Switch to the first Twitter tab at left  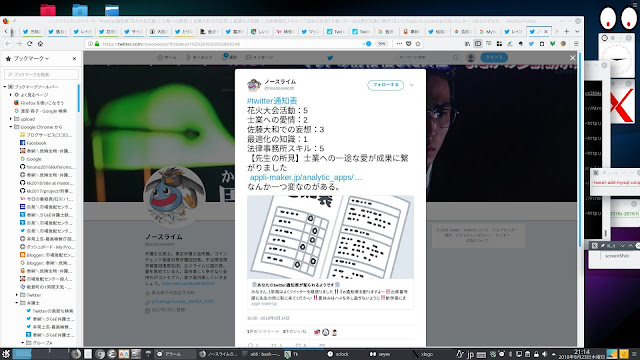pos(31,31)
